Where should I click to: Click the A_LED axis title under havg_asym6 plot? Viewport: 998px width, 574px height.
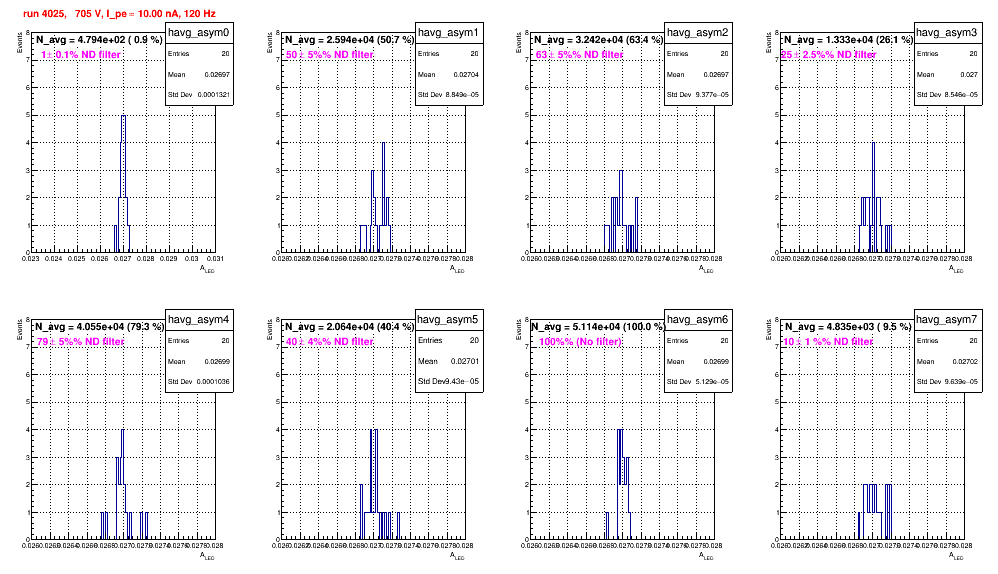[706, 556]
